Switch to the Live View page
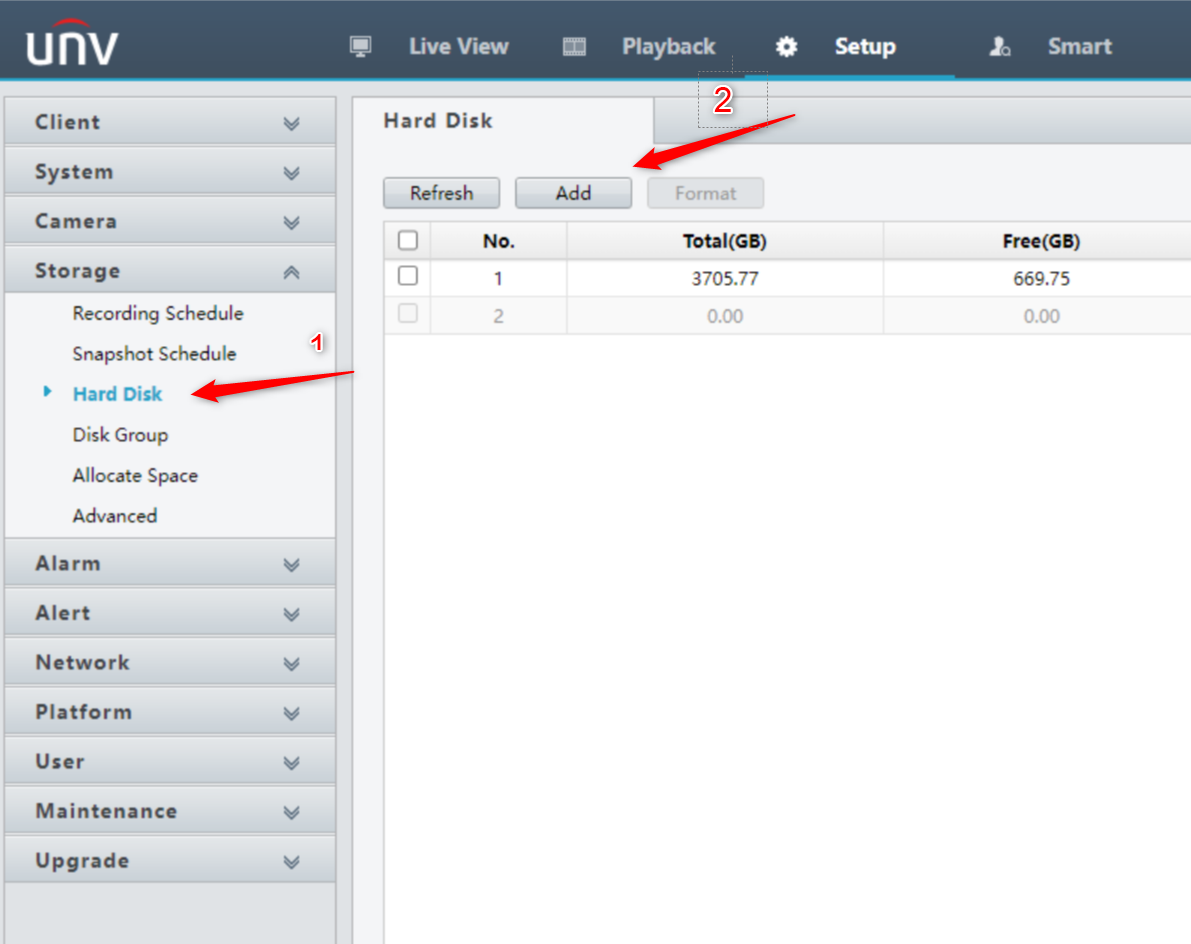Screen dimensions: 1191x944 458,47
